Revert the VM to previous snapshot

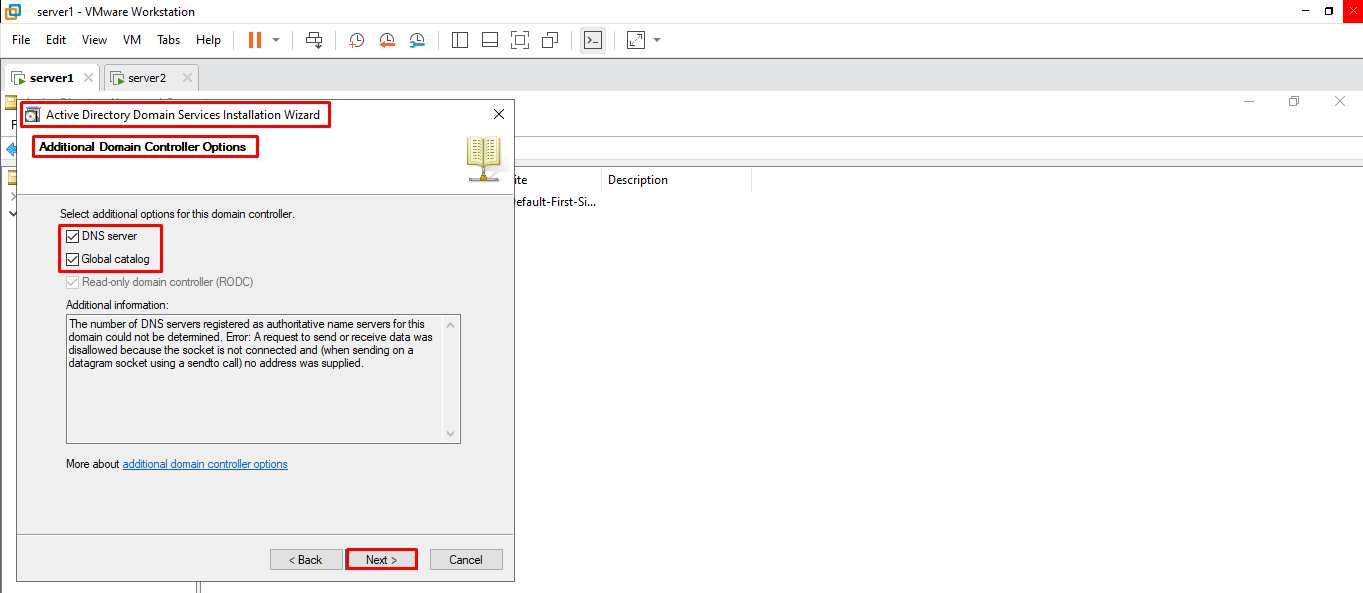coord(387,40)
